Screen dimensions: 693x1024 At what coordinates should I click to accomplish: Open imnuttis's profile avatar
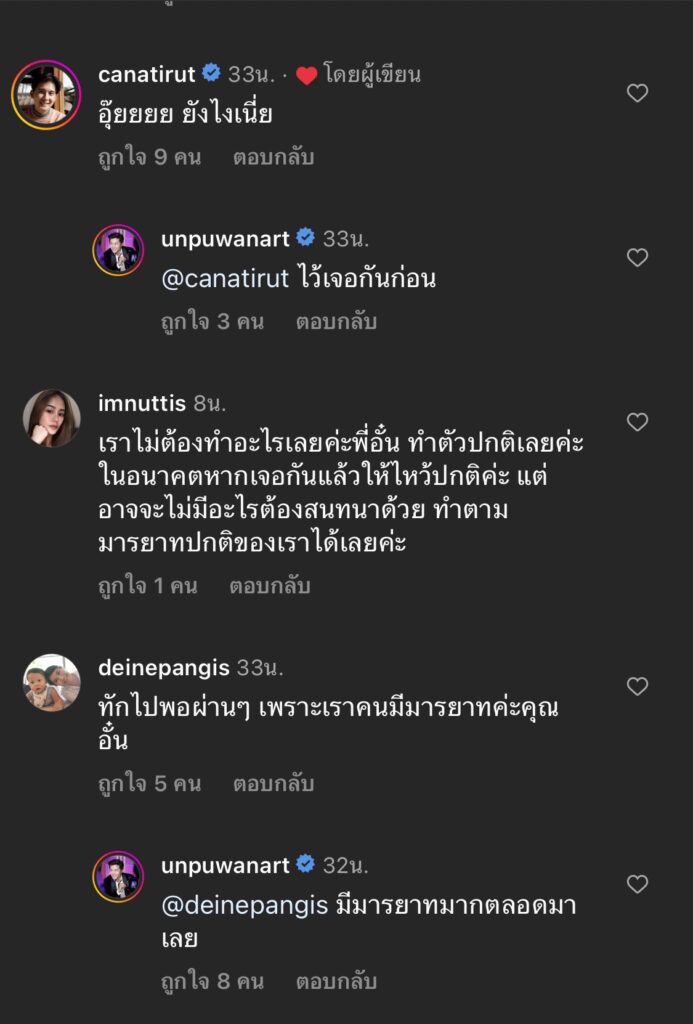tap(52, 418)
